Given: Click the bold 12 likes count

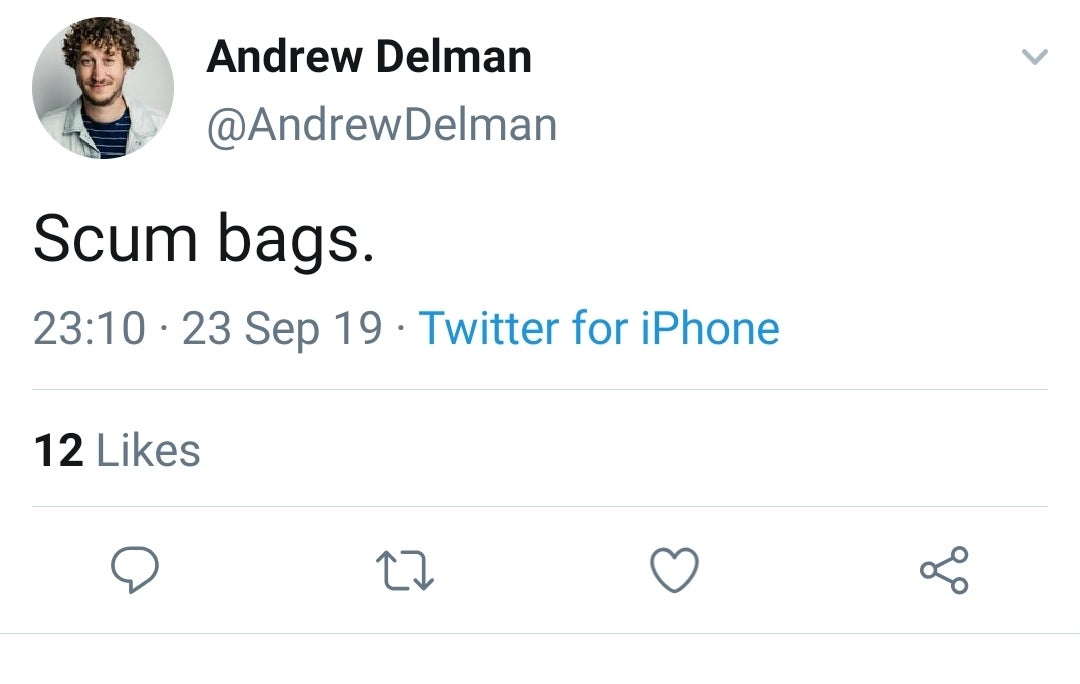Looking at the screenshot, I should click(x=59, y=450).
